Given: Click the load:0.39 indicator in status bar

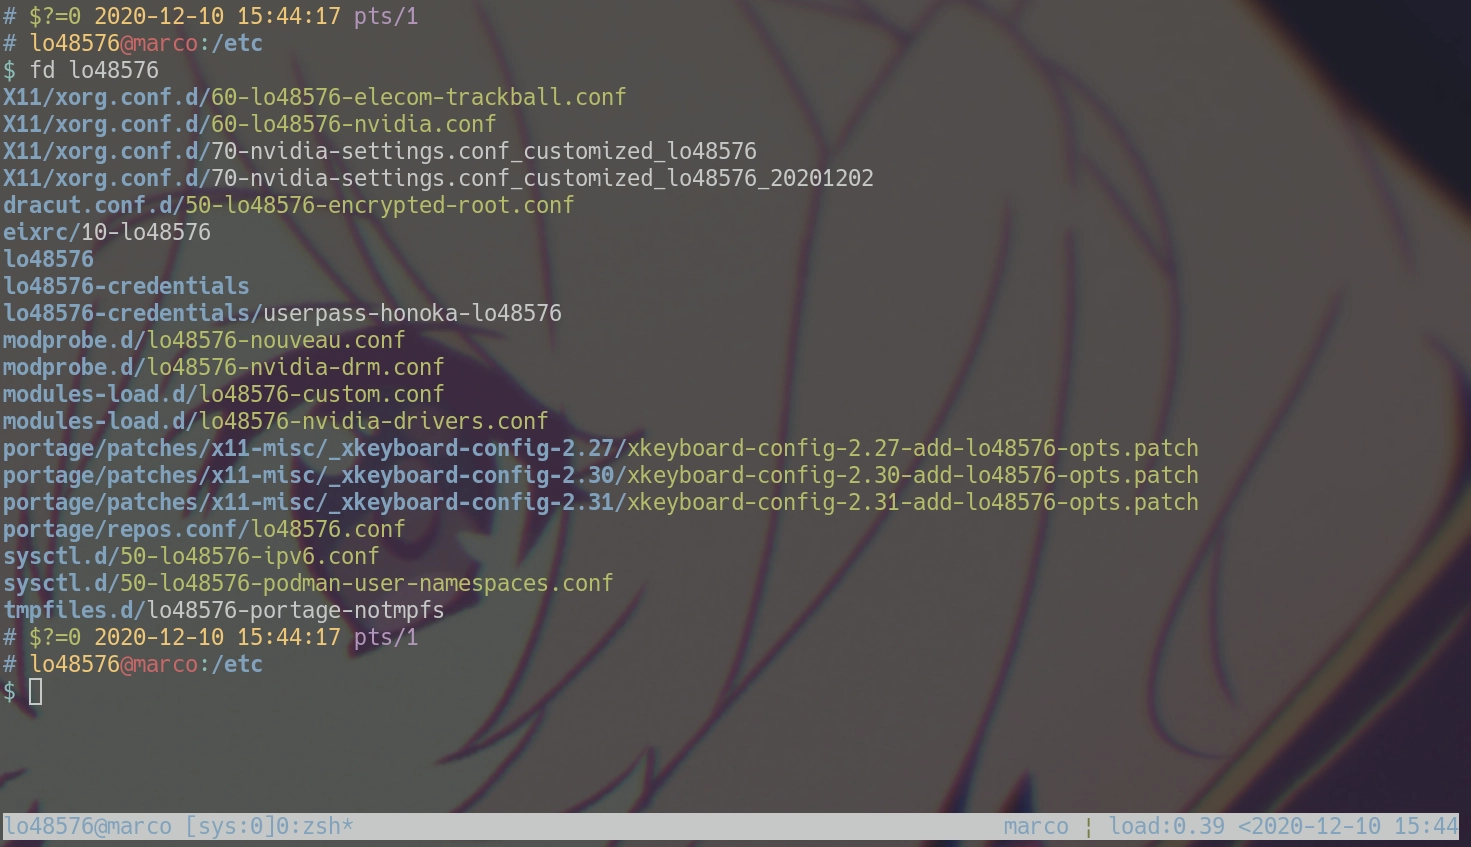Looking at the screenshot, I should [x=1166, y=826].
